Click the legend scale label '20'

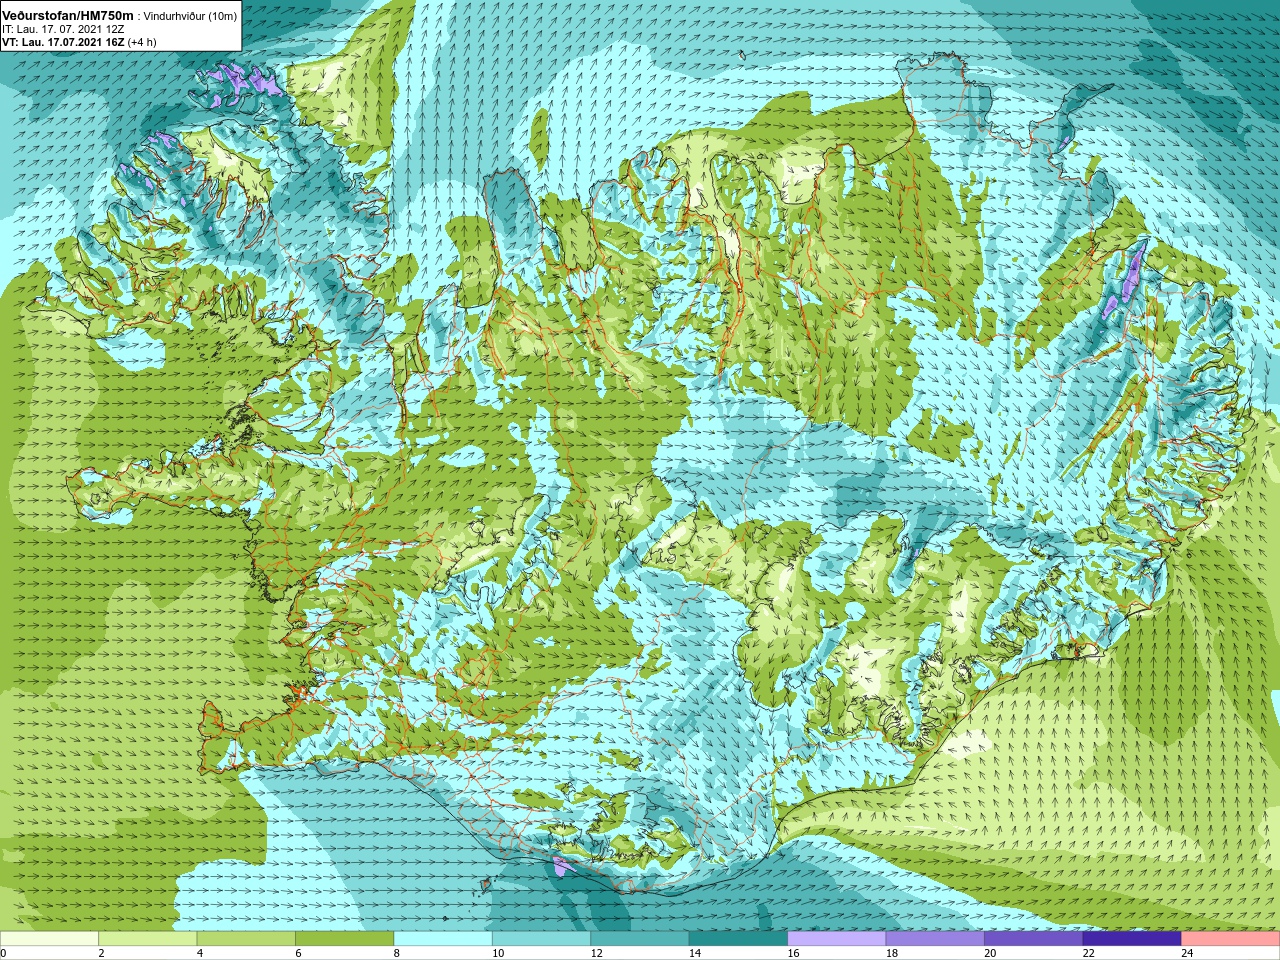point(990,953)
